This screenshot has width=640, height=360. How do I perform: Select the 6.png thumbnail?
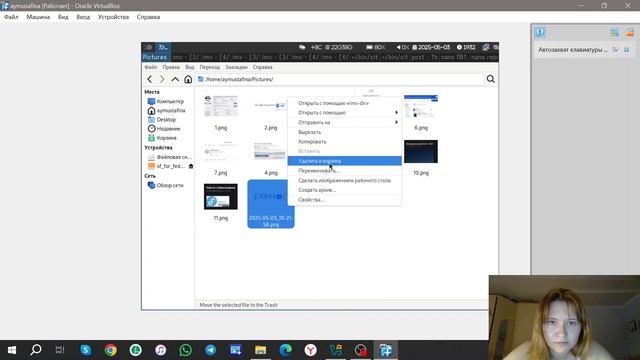421,107
